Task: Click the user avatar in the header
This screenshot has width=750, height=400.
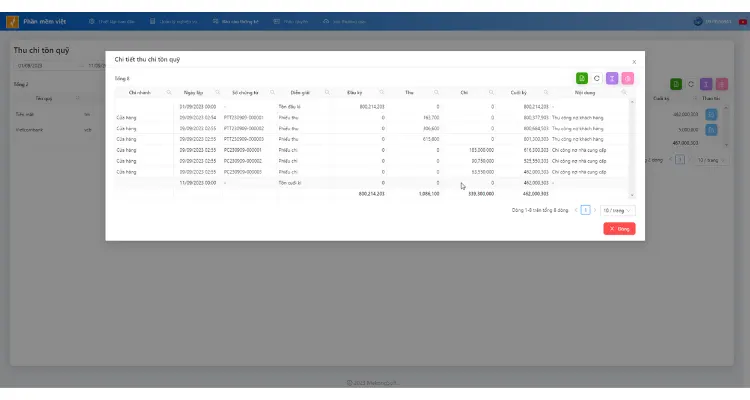Action: [x=698, y=22]
